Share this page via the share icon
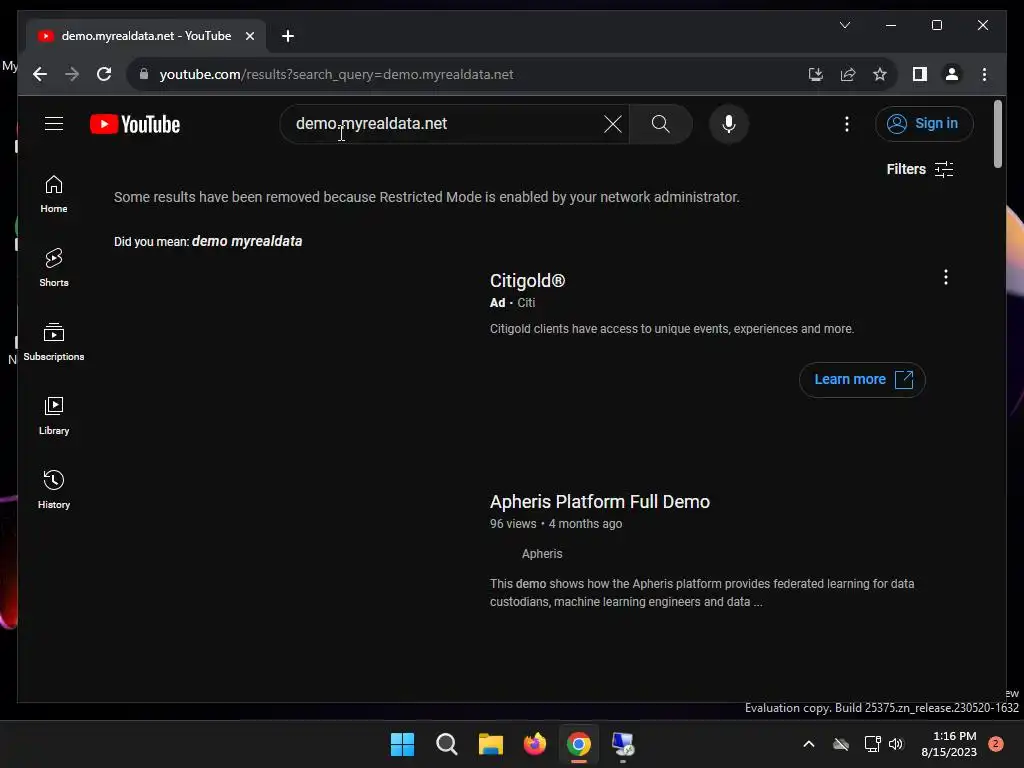 click(x=848, y=74)
